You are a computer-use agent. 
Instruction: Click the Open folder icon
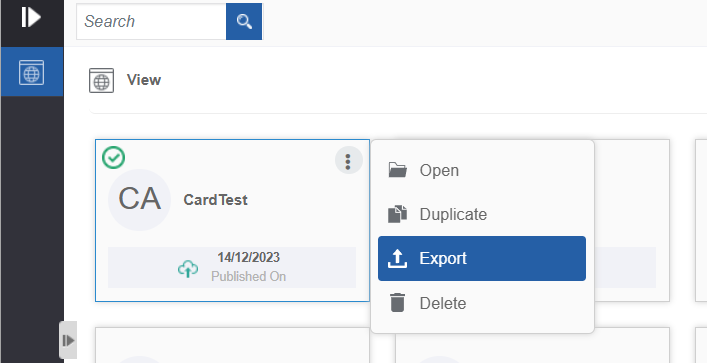pos(397,170)
